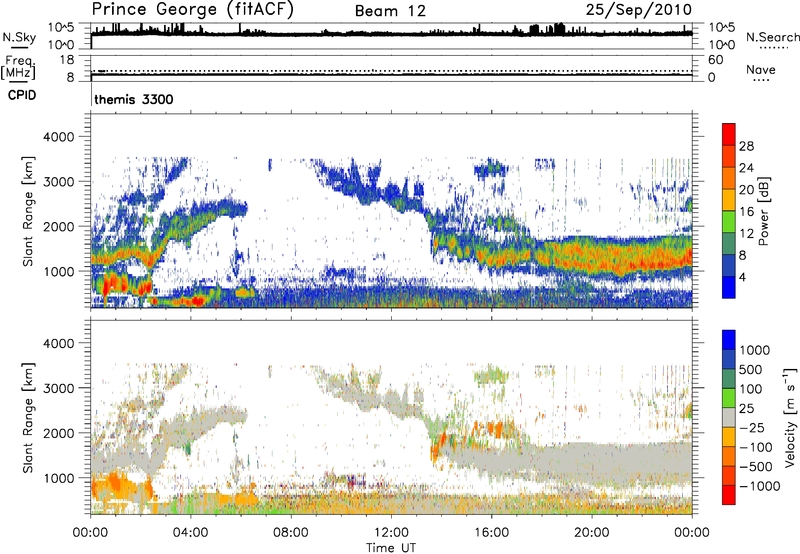Click the date "25/Sep/2010"
The image size is (800, 554).
click(x=638, y=10)
